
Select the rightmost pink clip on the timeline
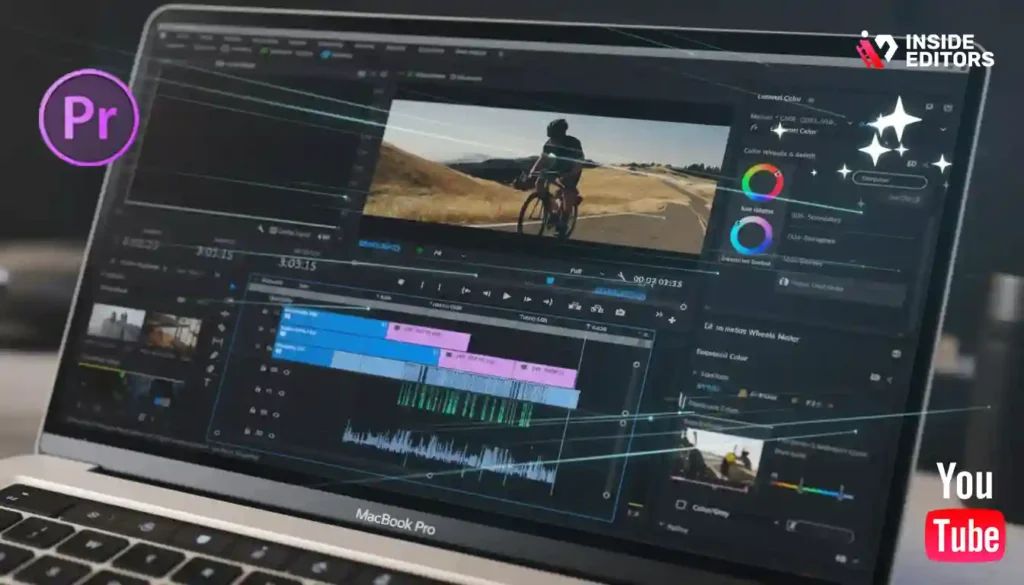click(545, 373)
